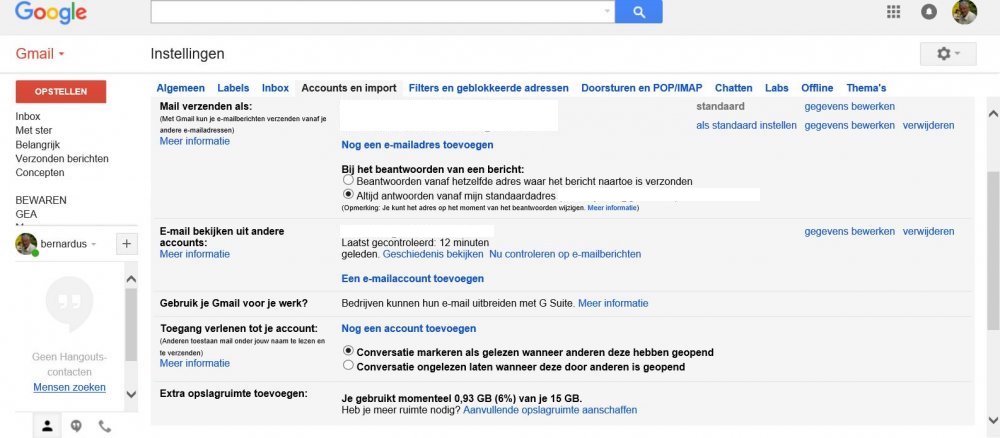Open the notifications bell icon
The height and width of the screenshot is (438, 1000).
pyautogui.click(x=929, y=12)
